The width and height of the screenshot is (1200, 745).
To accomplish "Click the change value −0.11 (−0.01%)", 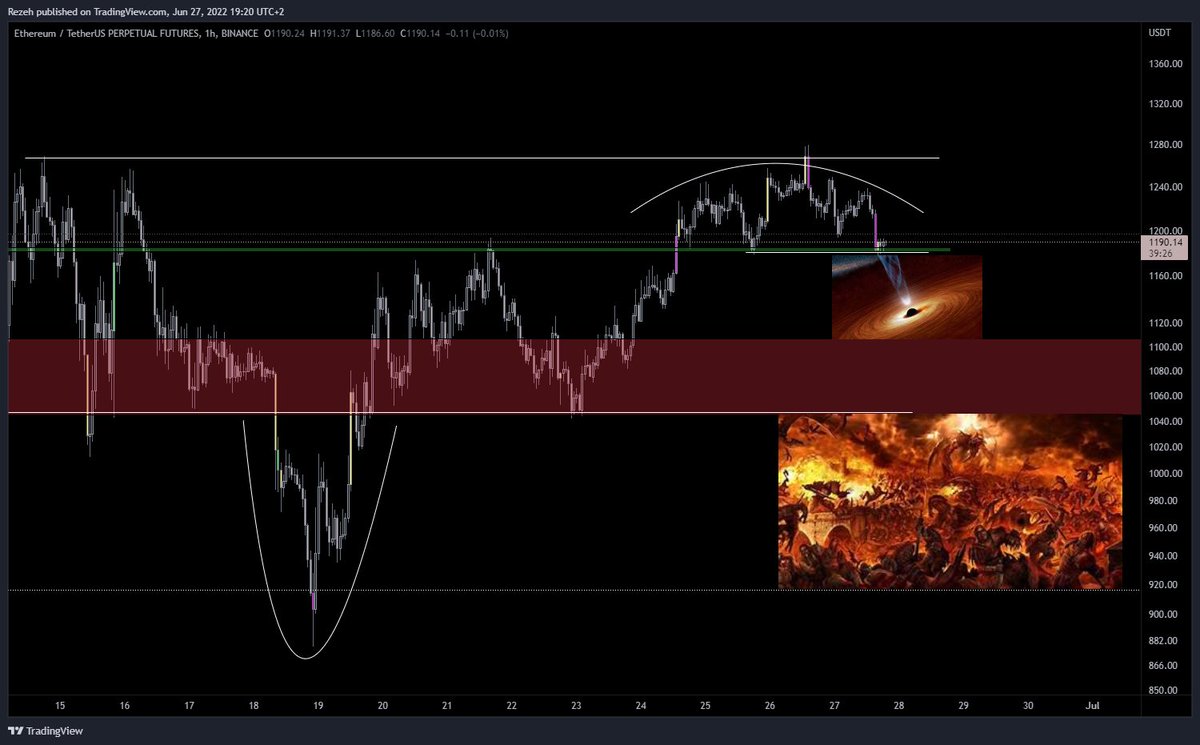I will 478,34.
